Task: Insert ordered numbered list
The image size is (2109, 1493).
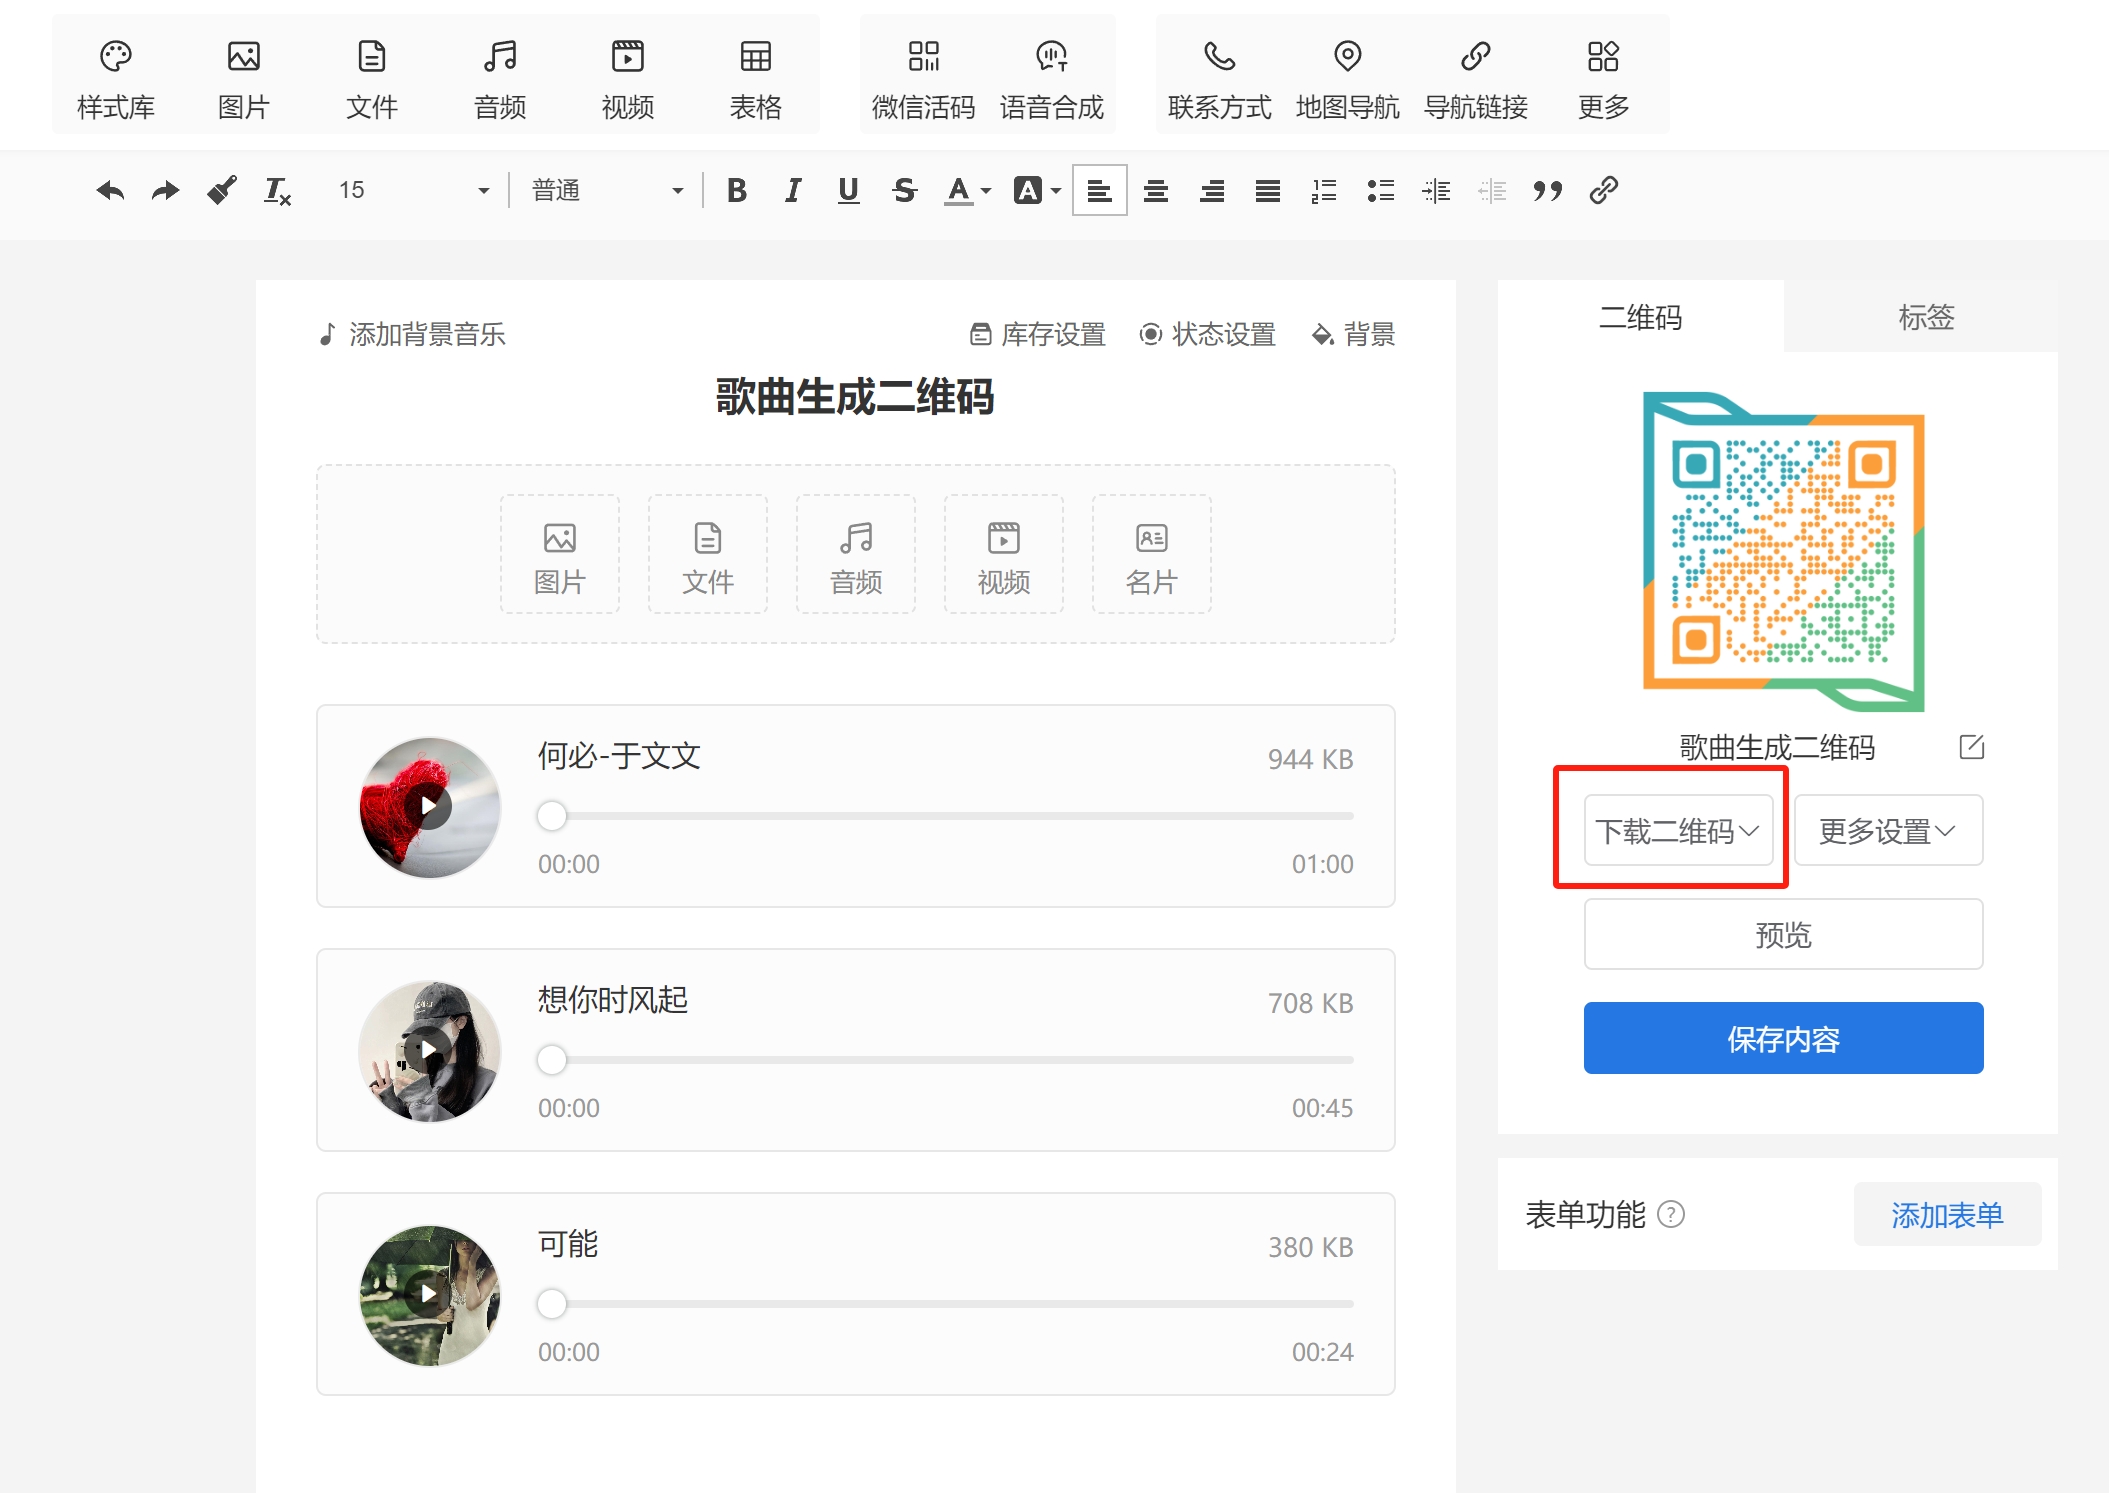Action: 1324,190
